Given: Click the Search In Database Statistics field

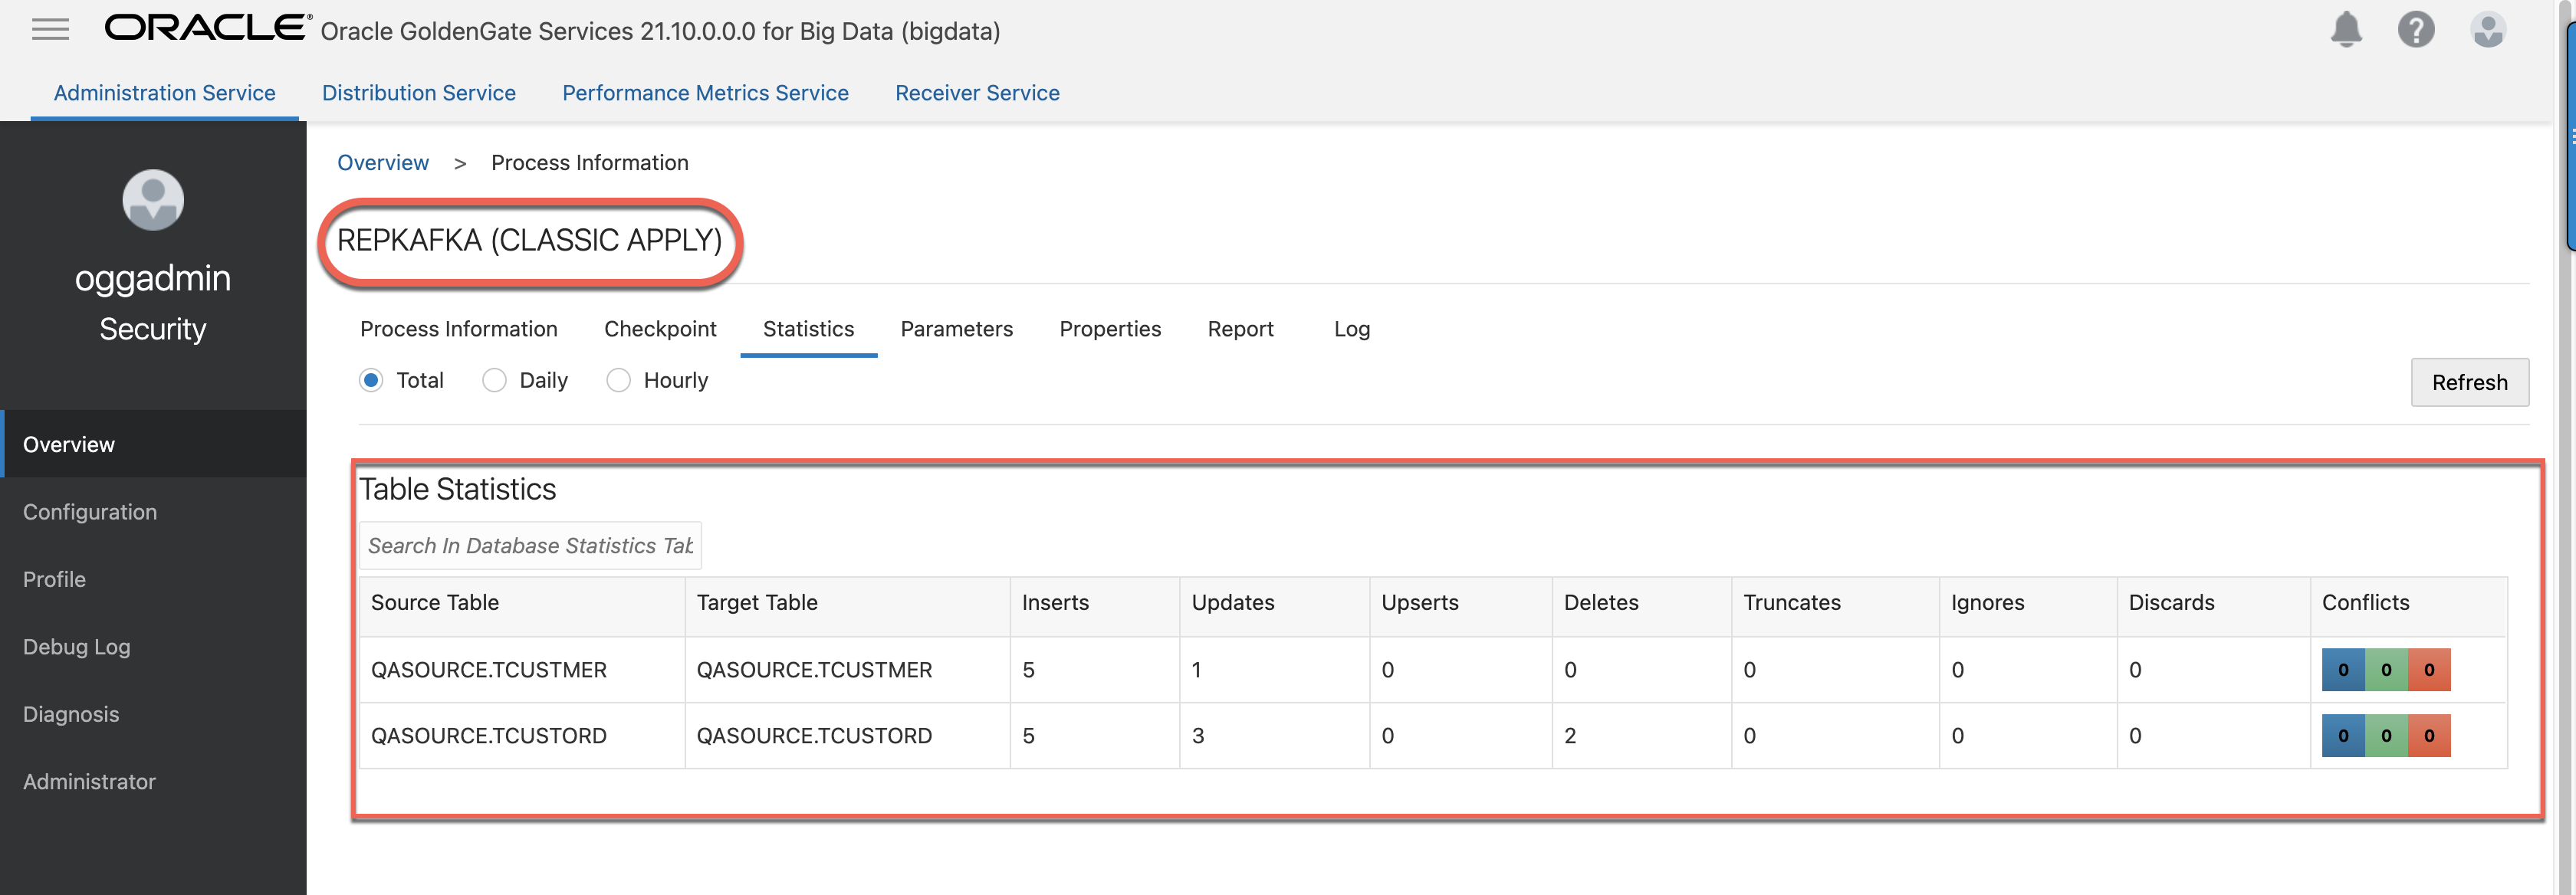Looking at the screenshot, I should tap(530, 546).
